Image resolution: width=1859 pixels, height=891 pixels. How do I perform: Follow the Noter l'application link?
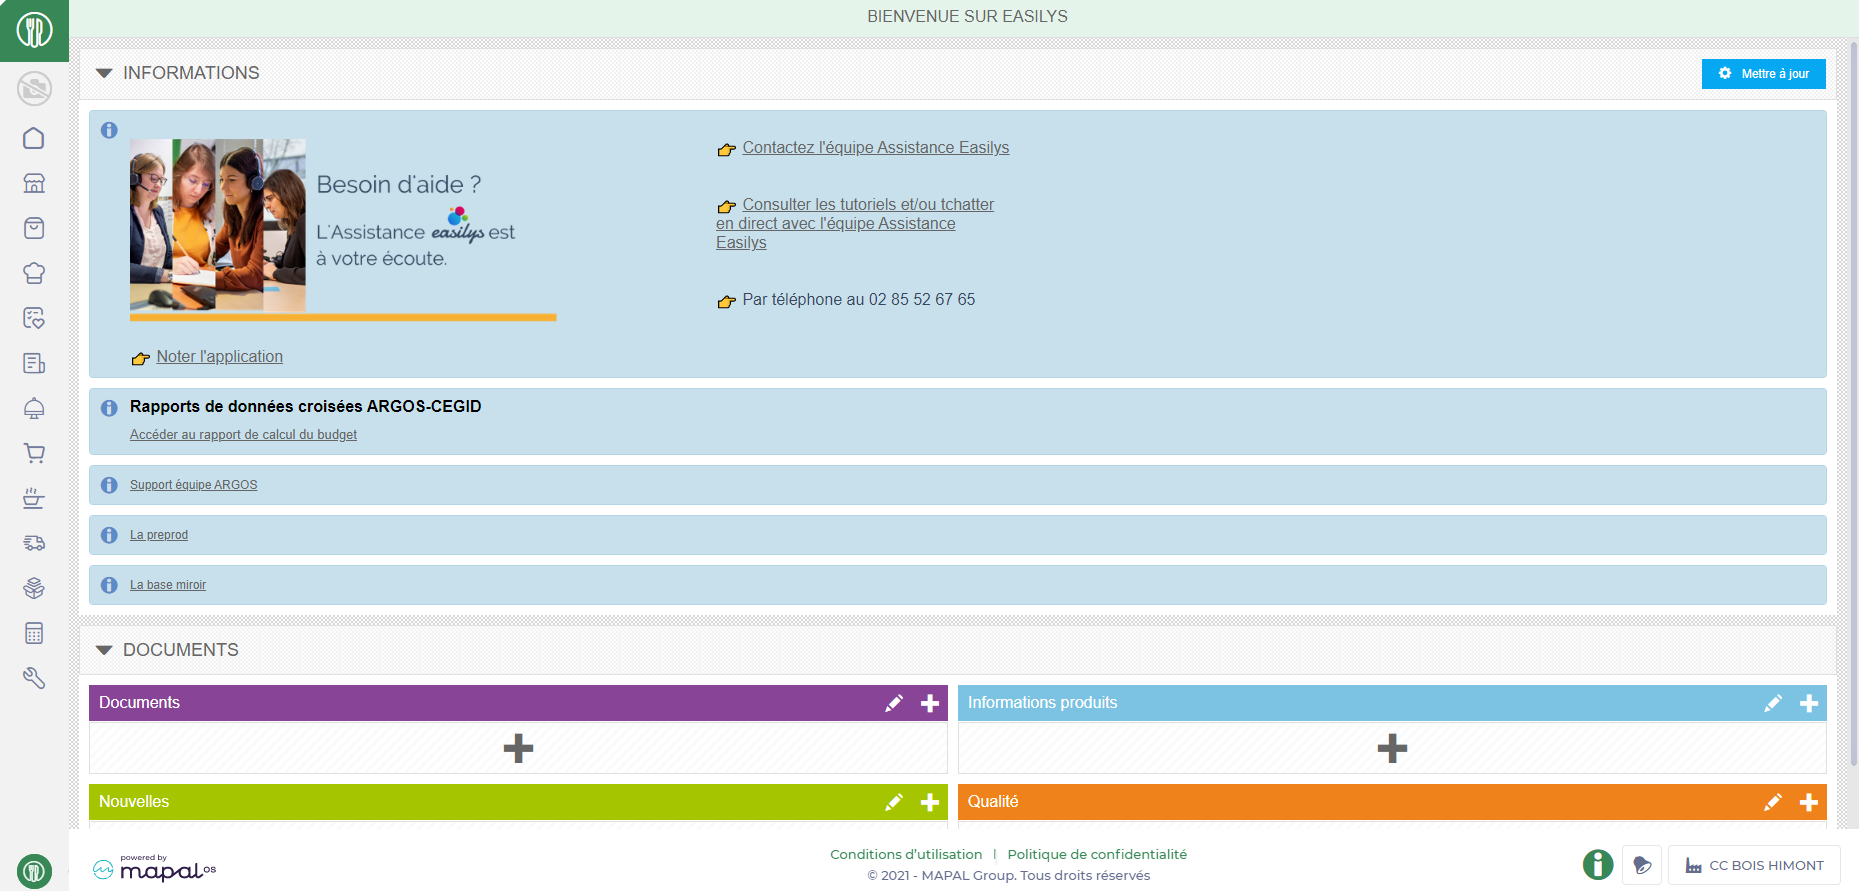click(219, 357)
